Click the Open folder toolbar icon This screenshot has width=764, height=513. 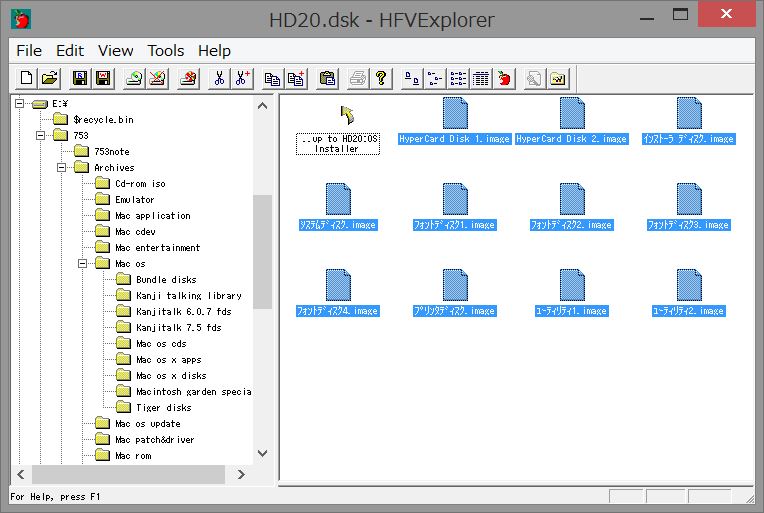[x=50, y=78]
